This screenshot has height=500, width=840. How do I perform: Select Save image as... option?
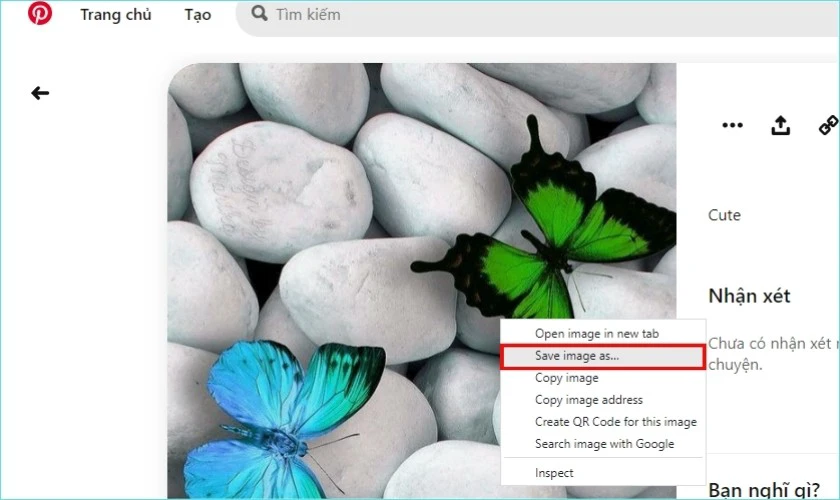tap(603, 356)
